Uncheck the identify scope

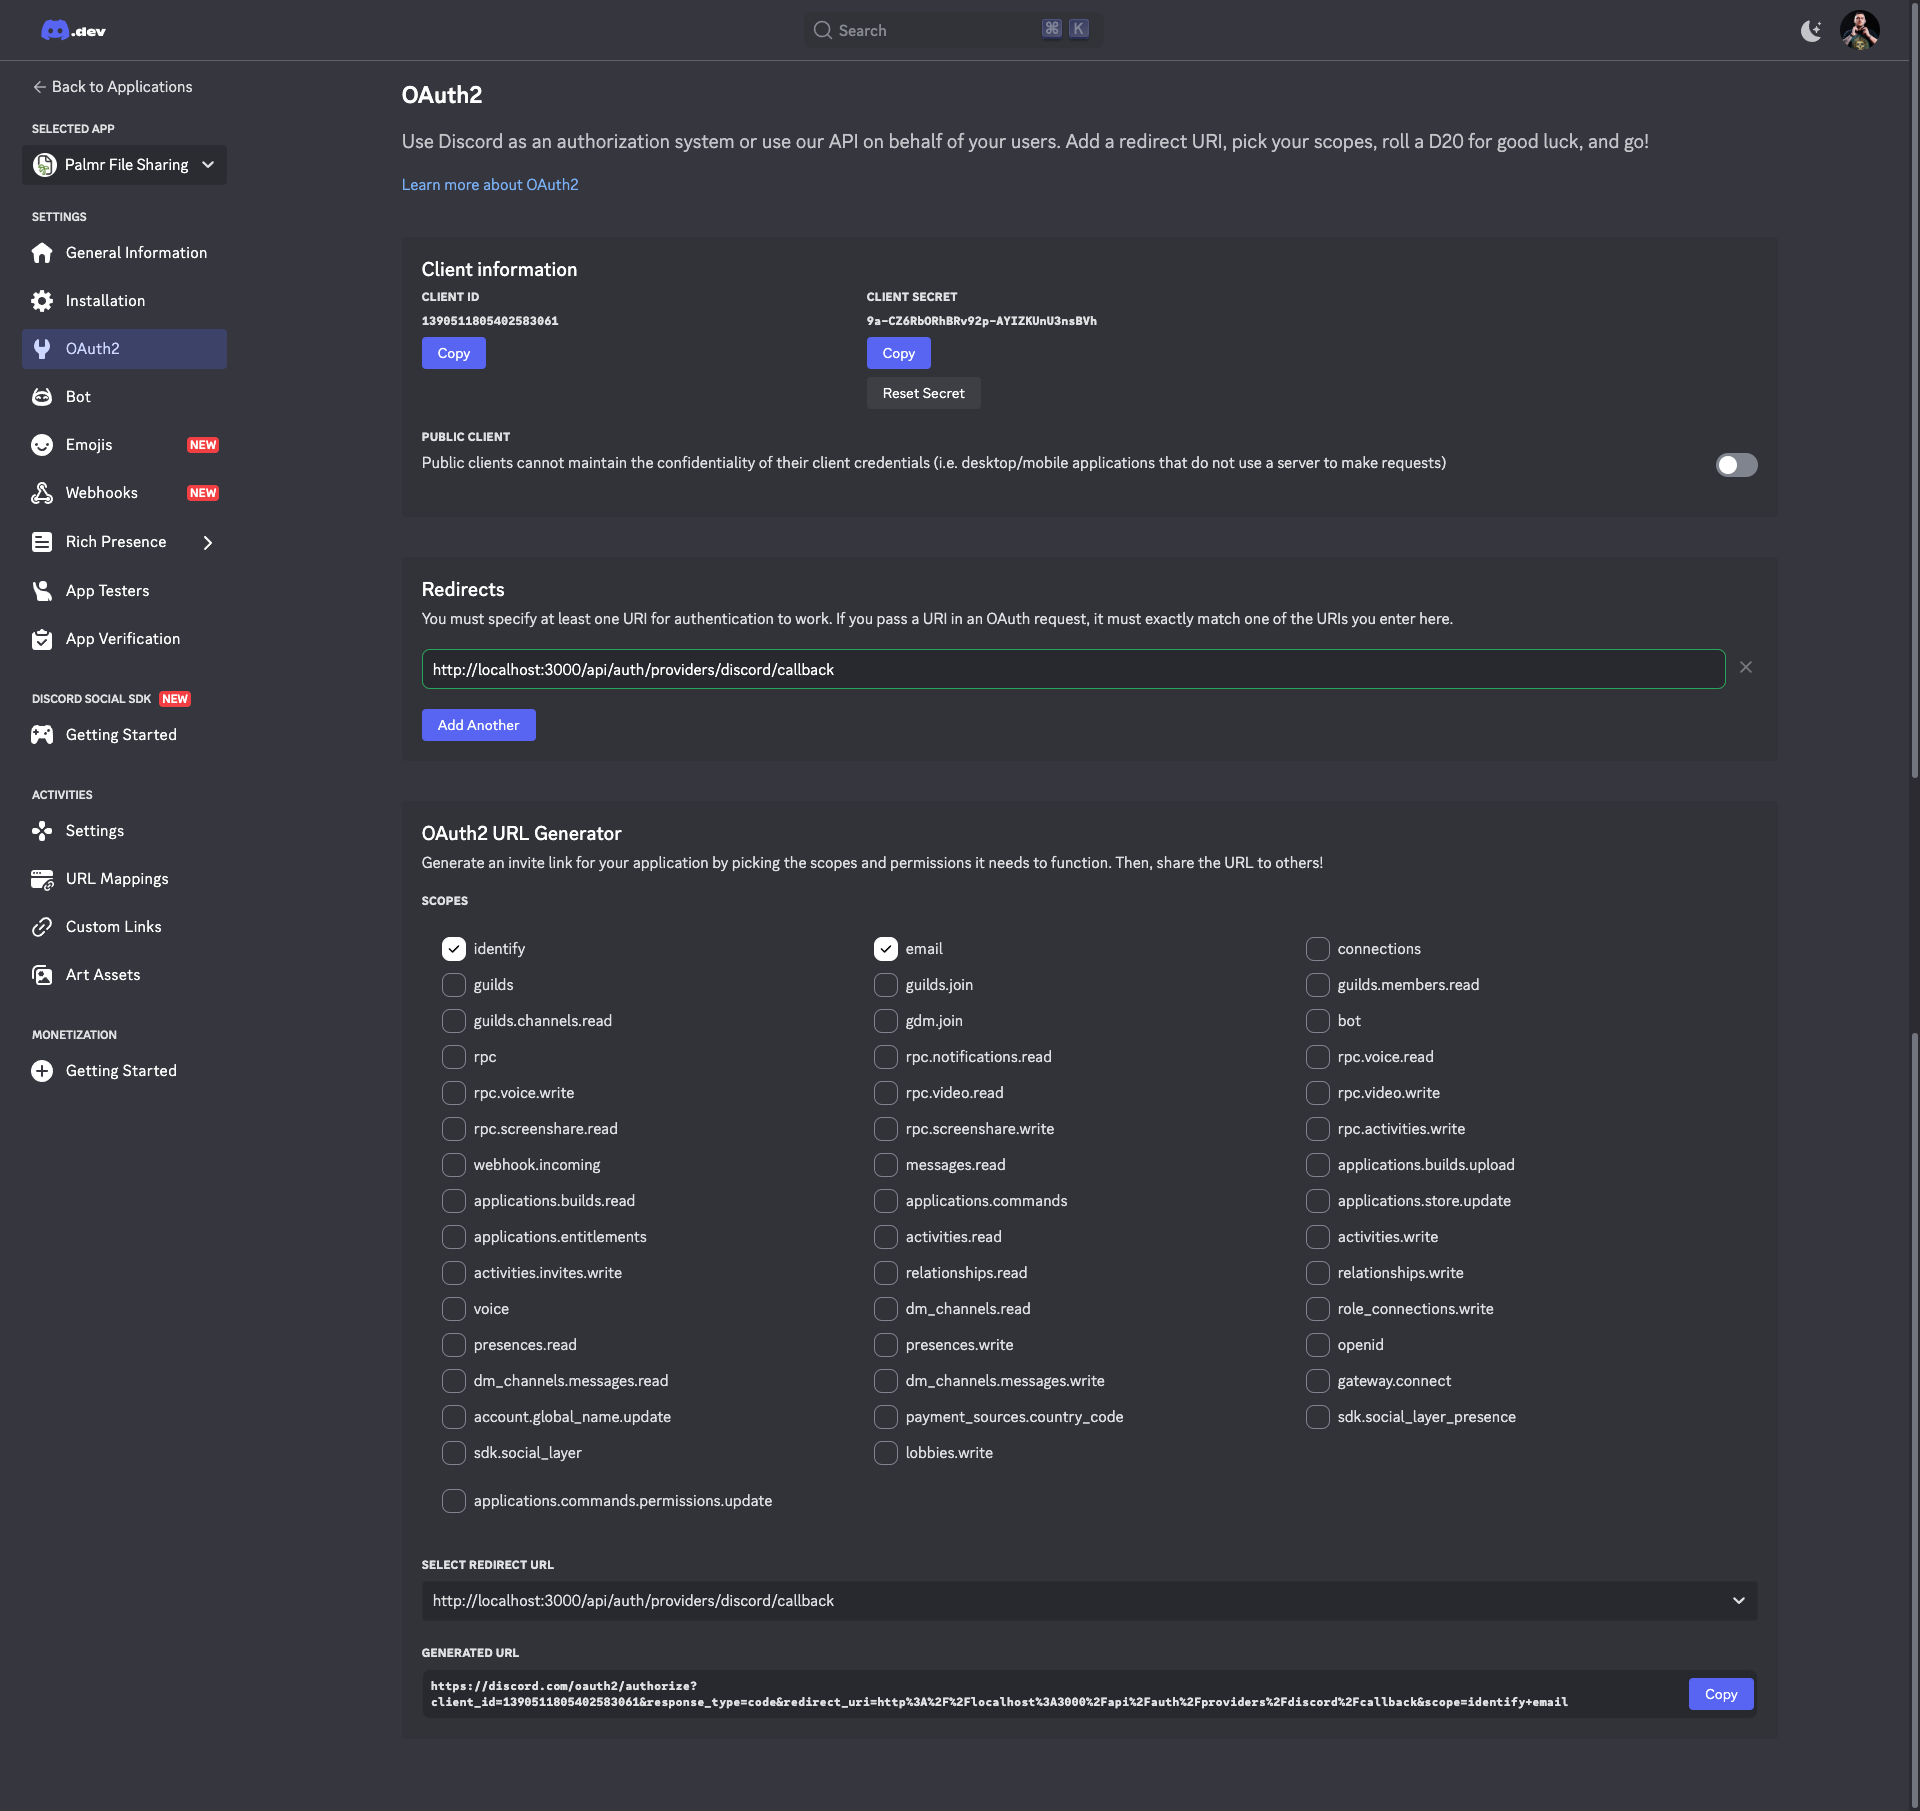[454, 949]
